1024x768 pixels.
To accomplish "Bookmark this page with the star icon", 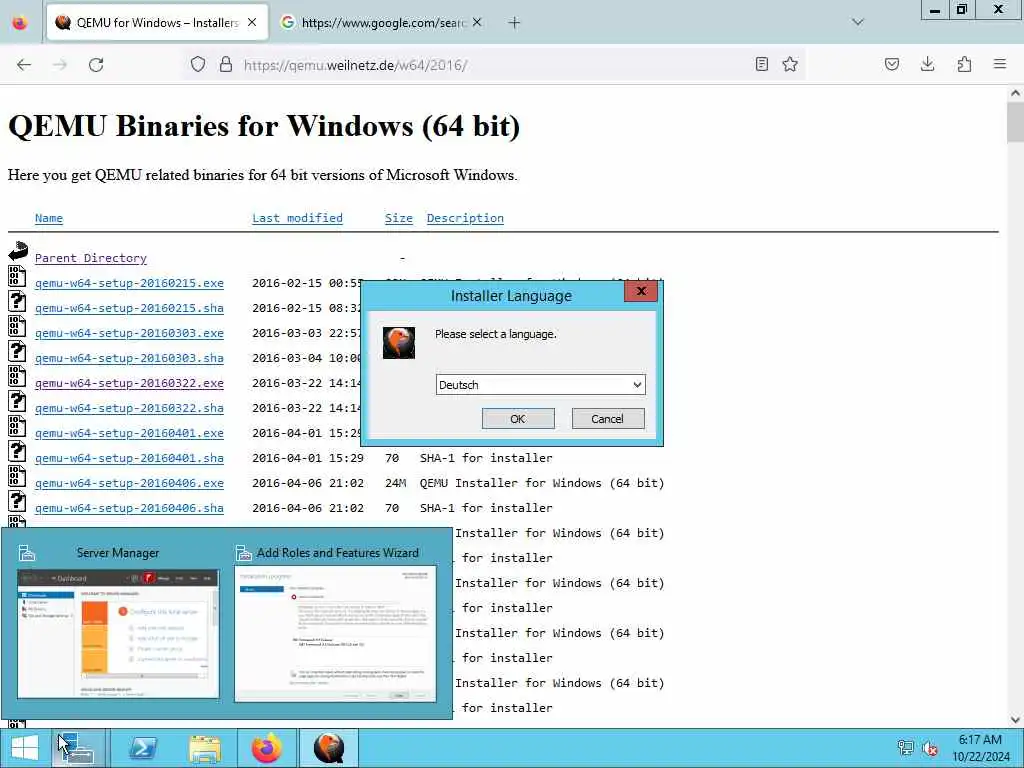I will point(790,64).
